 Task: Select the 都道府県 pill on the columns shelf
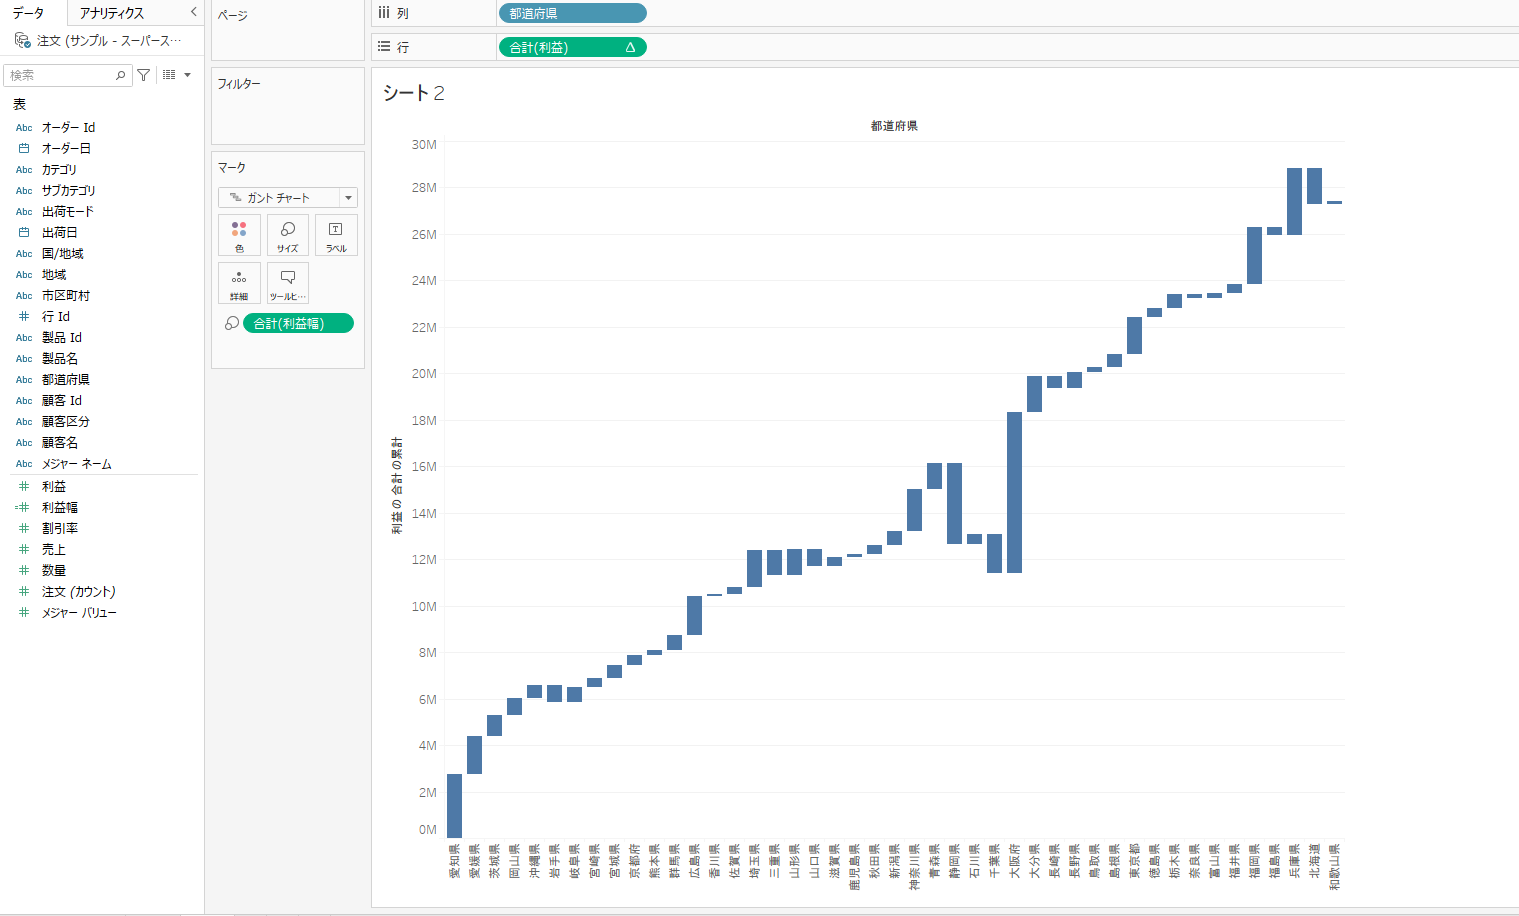point(572,13)
